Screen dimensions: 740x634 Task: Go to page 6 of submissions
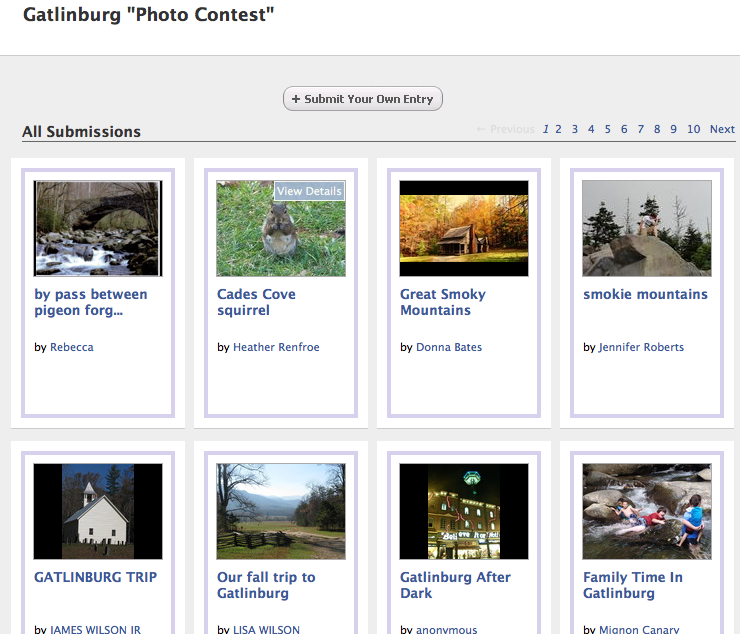click(624, 129)
